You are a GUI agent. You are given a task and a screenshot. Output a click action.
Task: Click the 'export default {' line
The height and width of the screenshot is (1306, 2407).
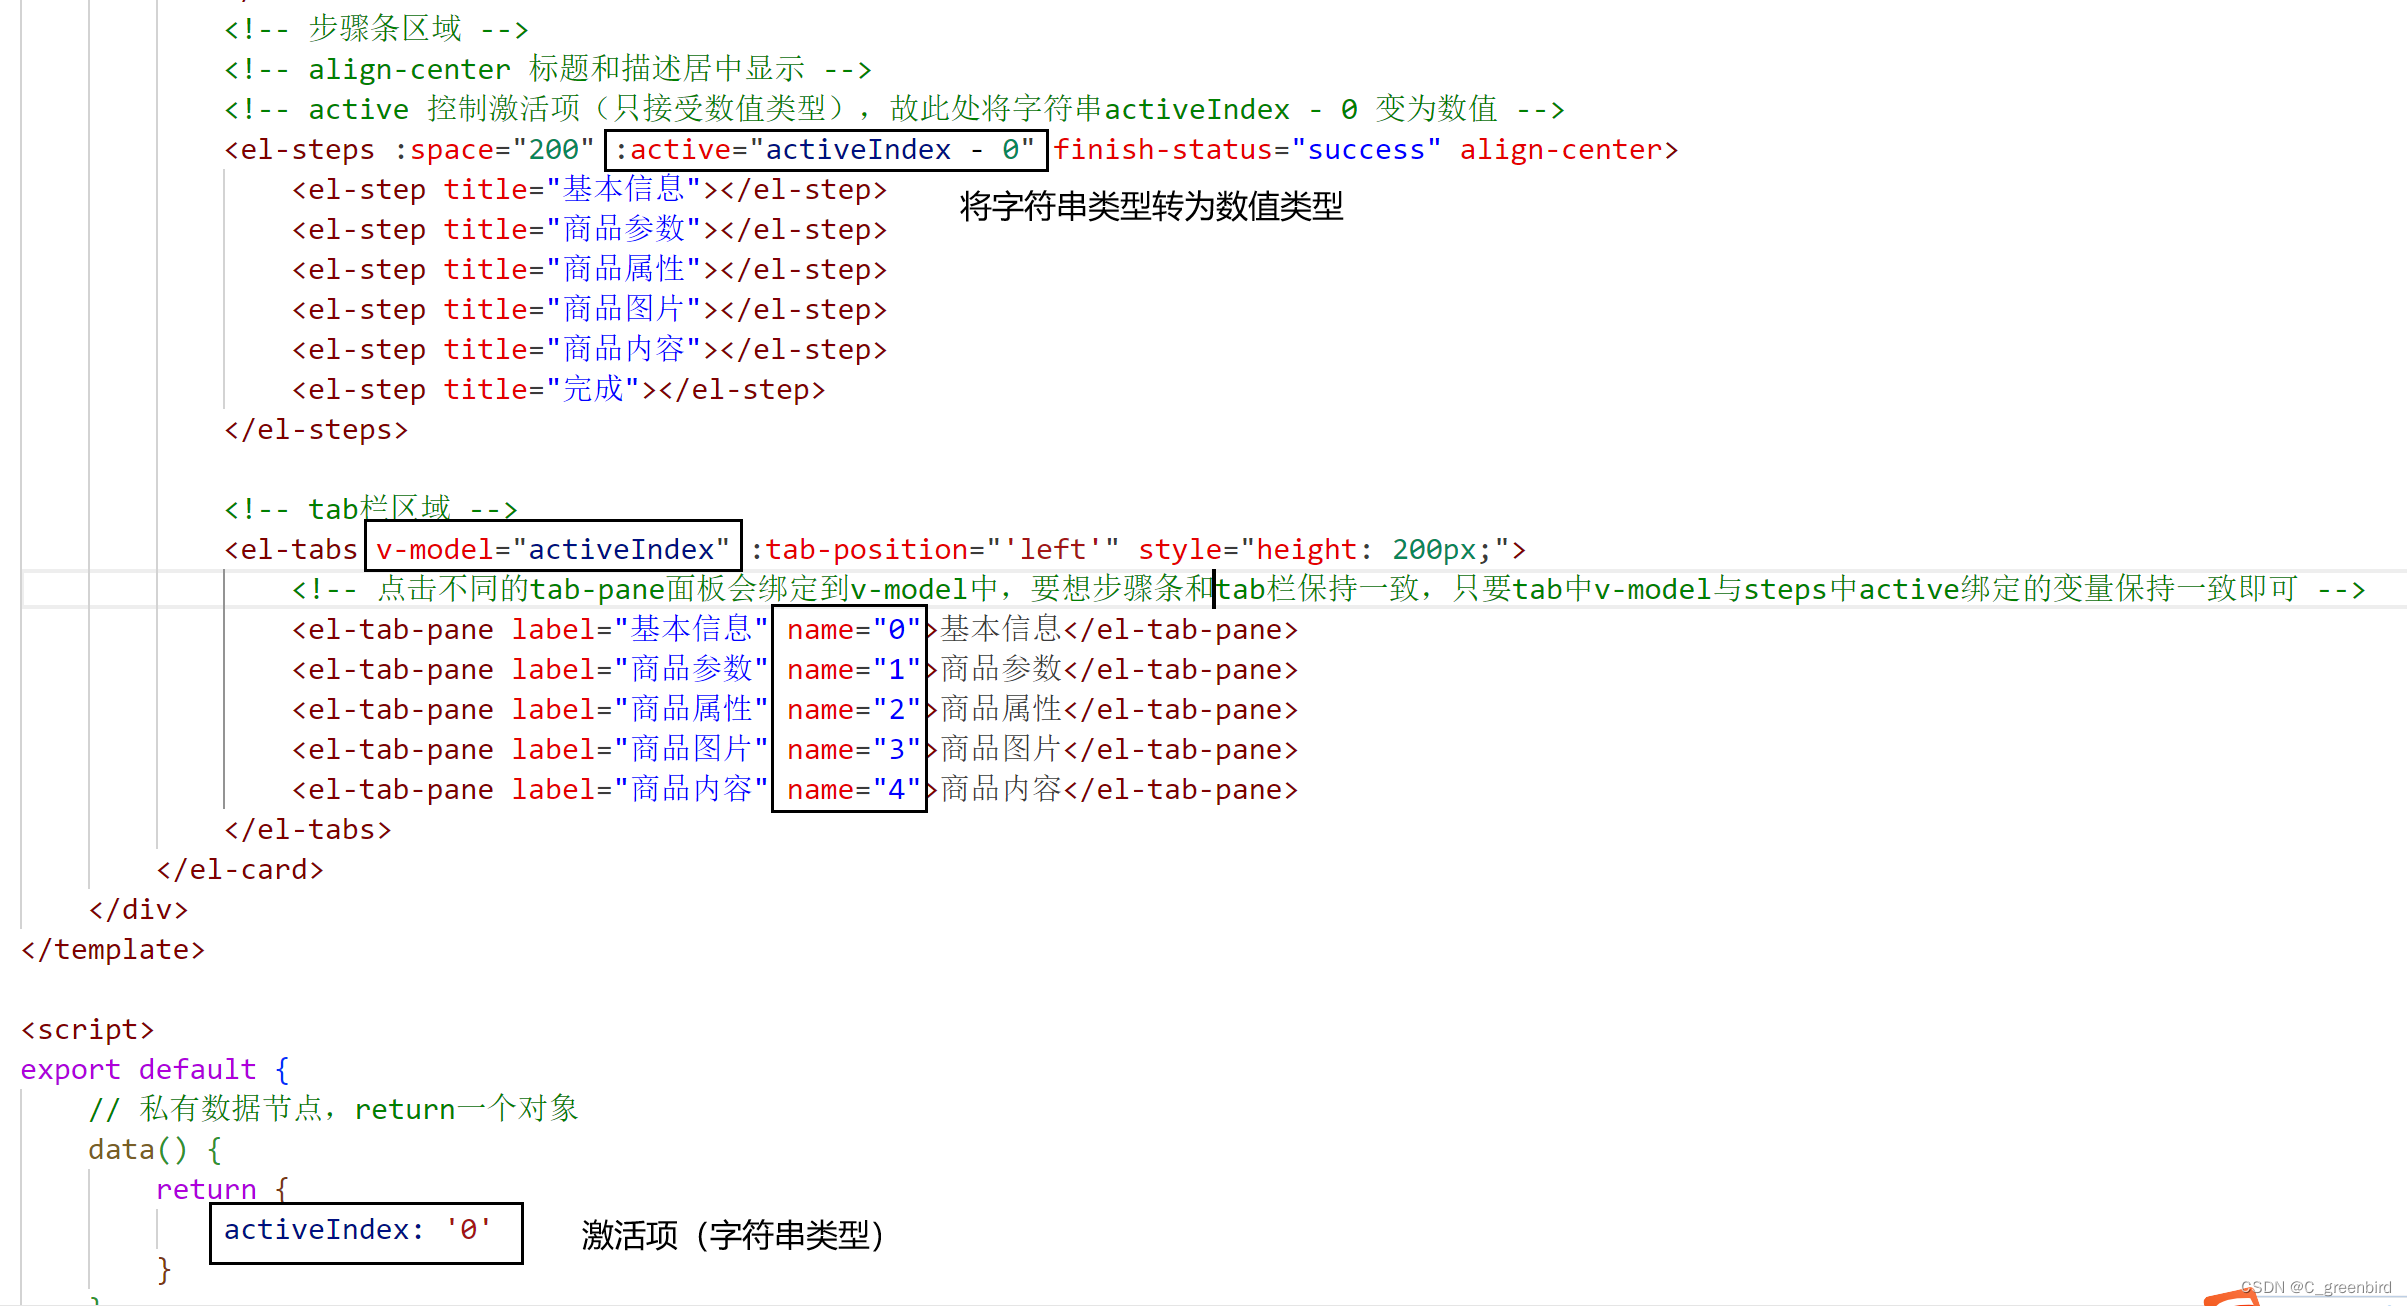tap(155, 1069)
